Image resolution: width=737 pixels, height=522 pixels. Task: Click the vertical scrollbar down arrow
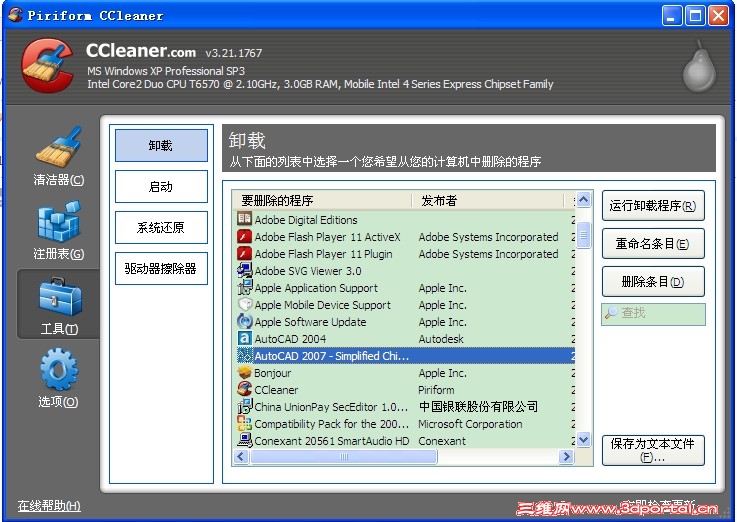point(583,440)
